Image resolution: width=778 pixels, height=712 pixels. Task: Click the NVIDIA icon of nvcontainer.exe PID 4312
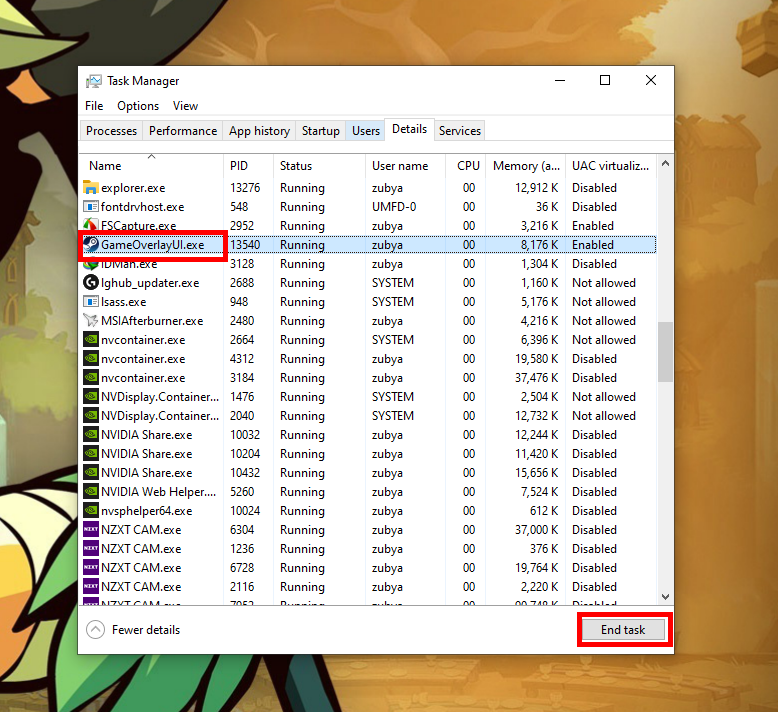pyautogui.click(x=91, y=358)
